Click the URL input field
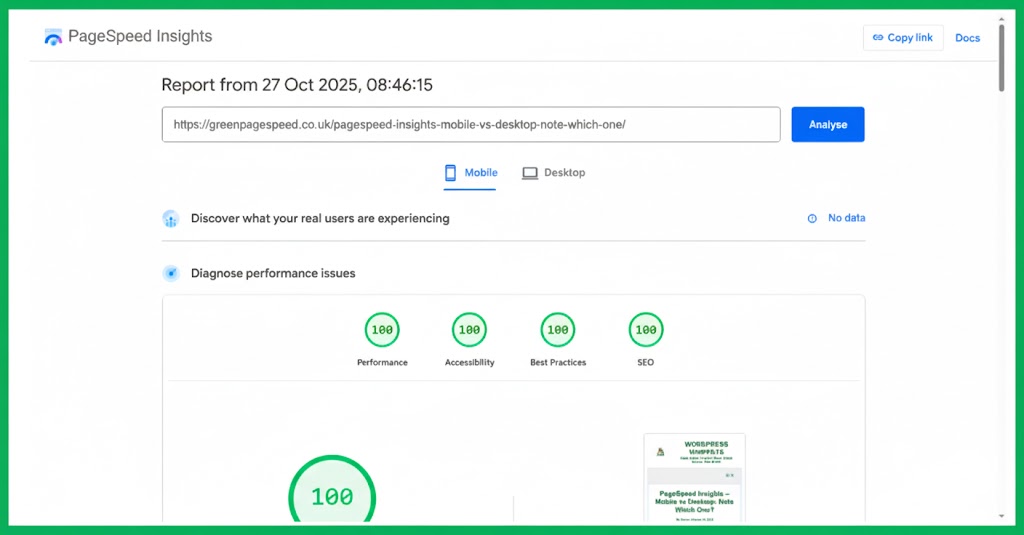1024x535 pixels. (x=470, y=125)
